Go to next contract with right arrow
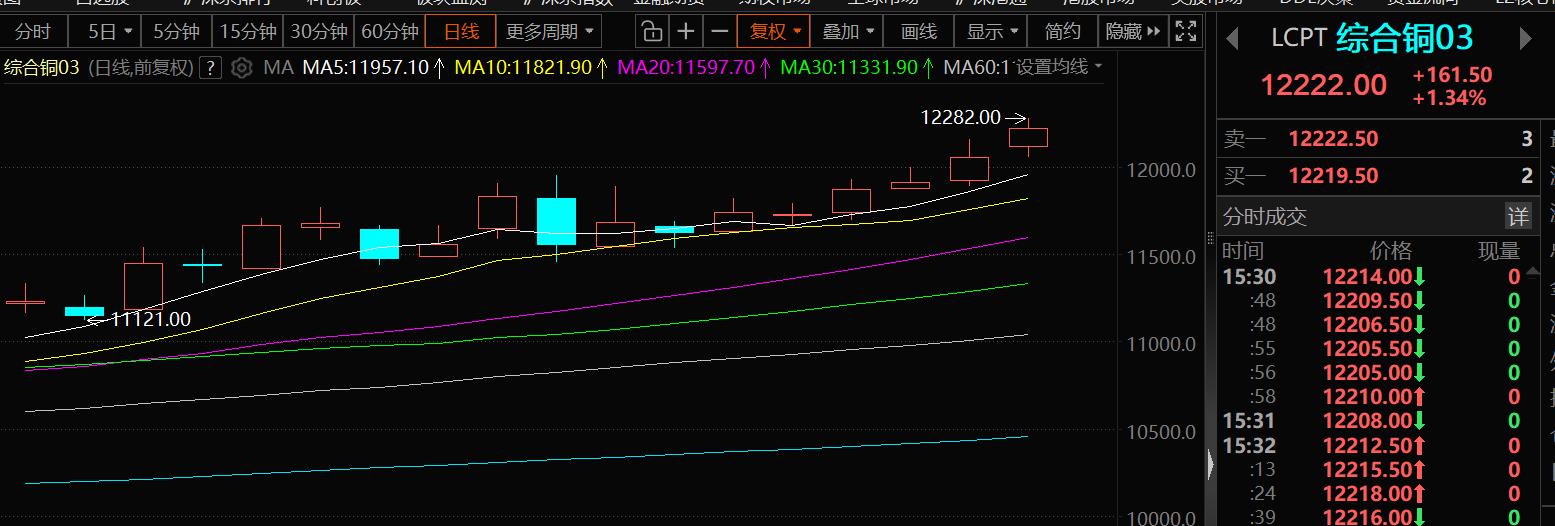 pyautogui.click(x=1525, y=39)
